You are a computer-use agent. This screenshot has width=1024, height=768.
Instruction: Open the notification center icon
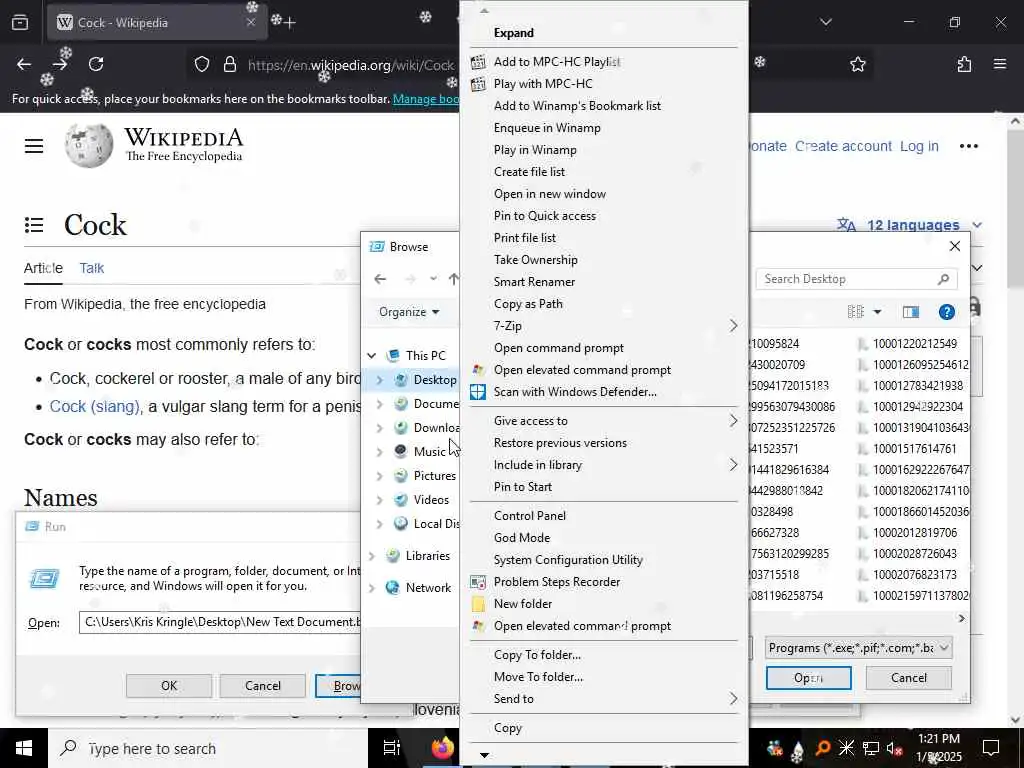click(991, 748)
